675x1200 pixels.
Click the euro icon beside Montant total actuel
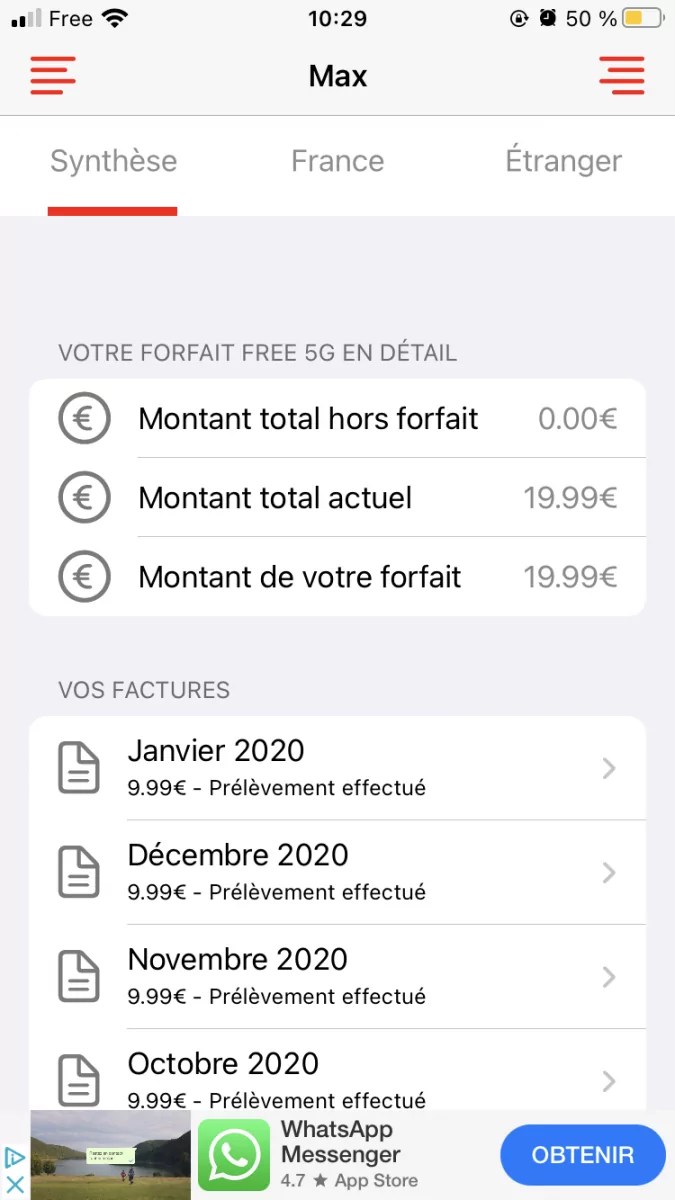pyautogui.click(x=84, y=497)
